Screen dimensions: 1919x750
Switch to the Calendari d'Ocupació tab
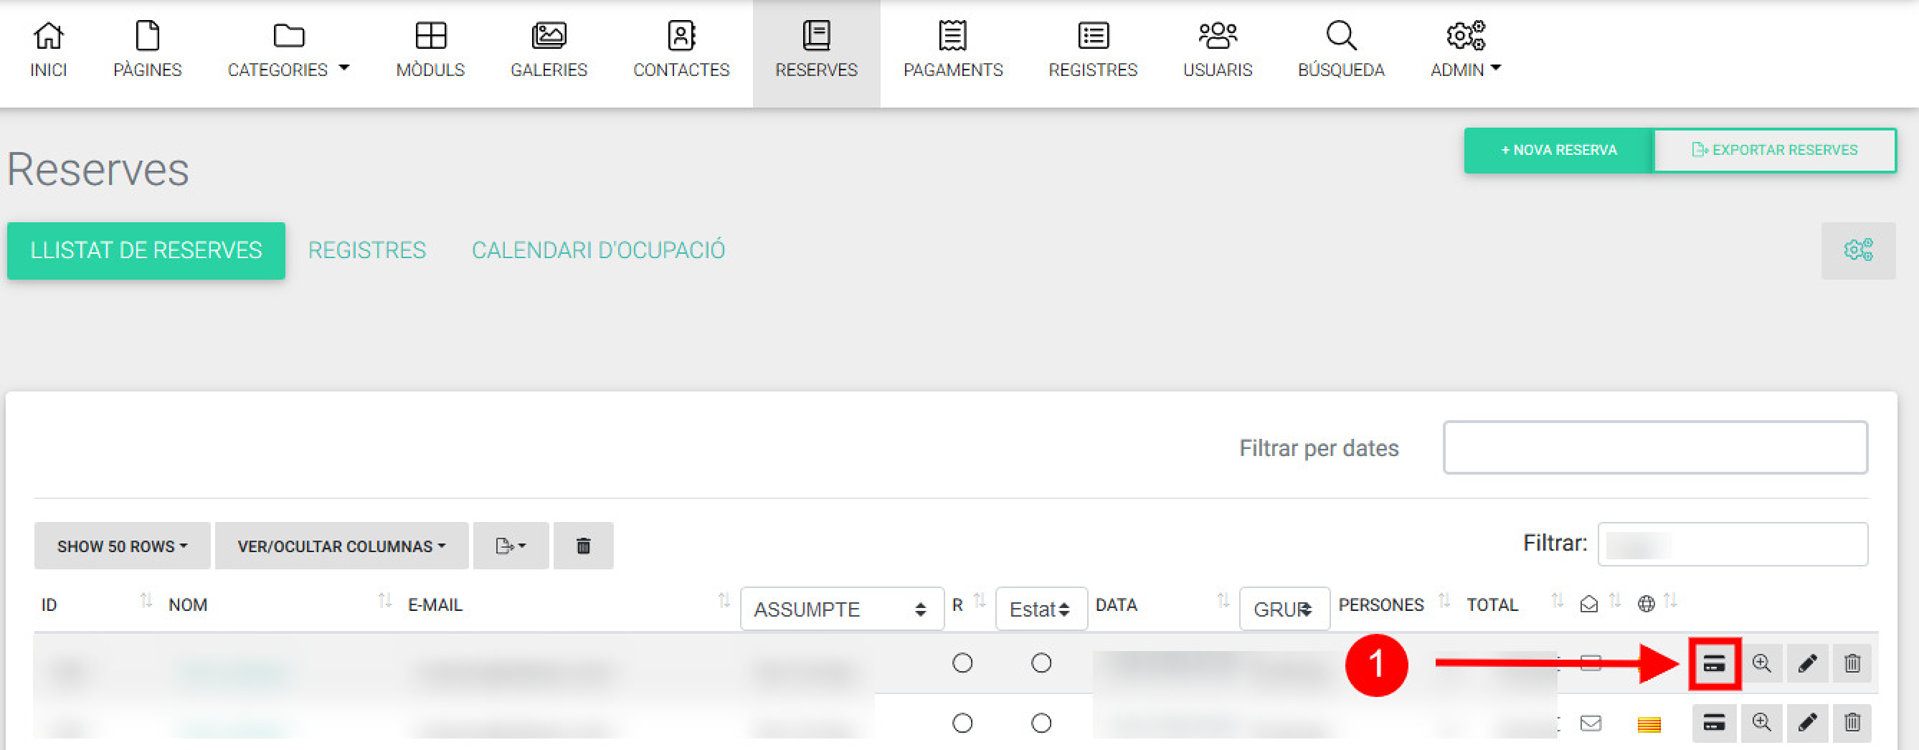[598, 250]
